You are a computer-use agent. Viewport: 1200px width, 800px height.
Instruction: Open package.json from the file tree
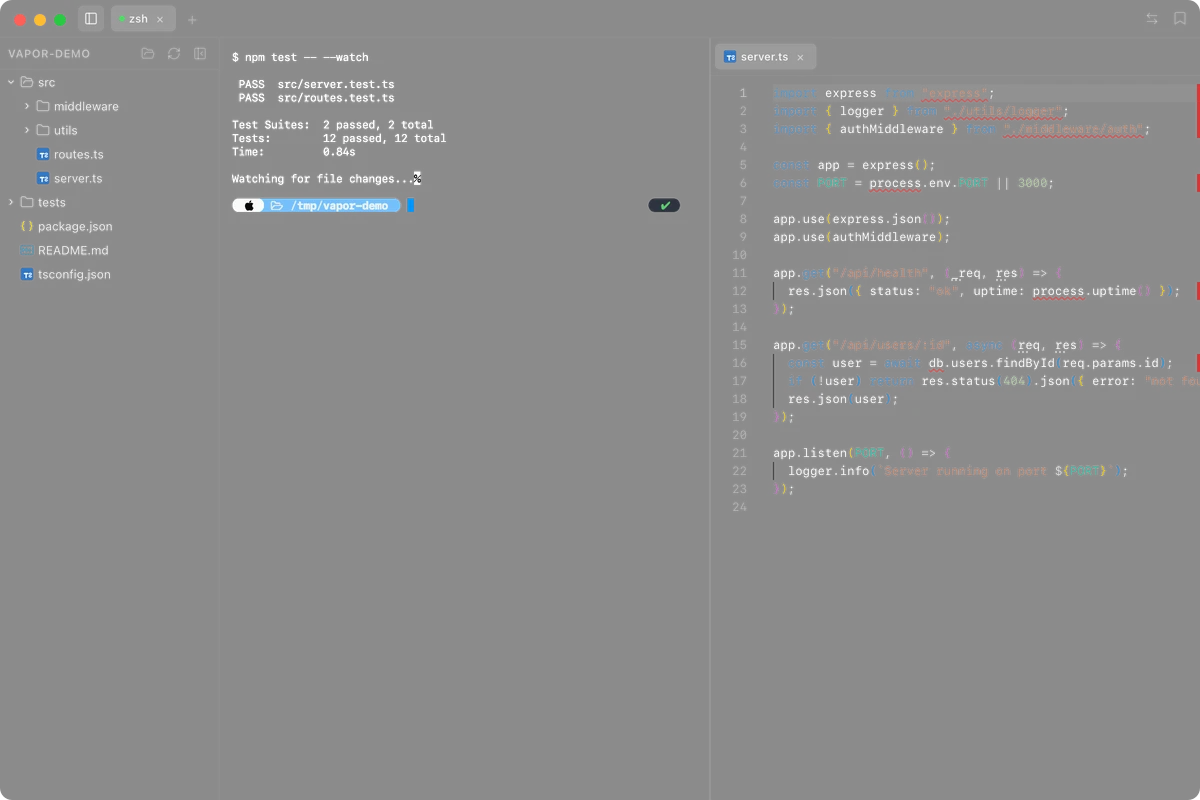(75, 226)
